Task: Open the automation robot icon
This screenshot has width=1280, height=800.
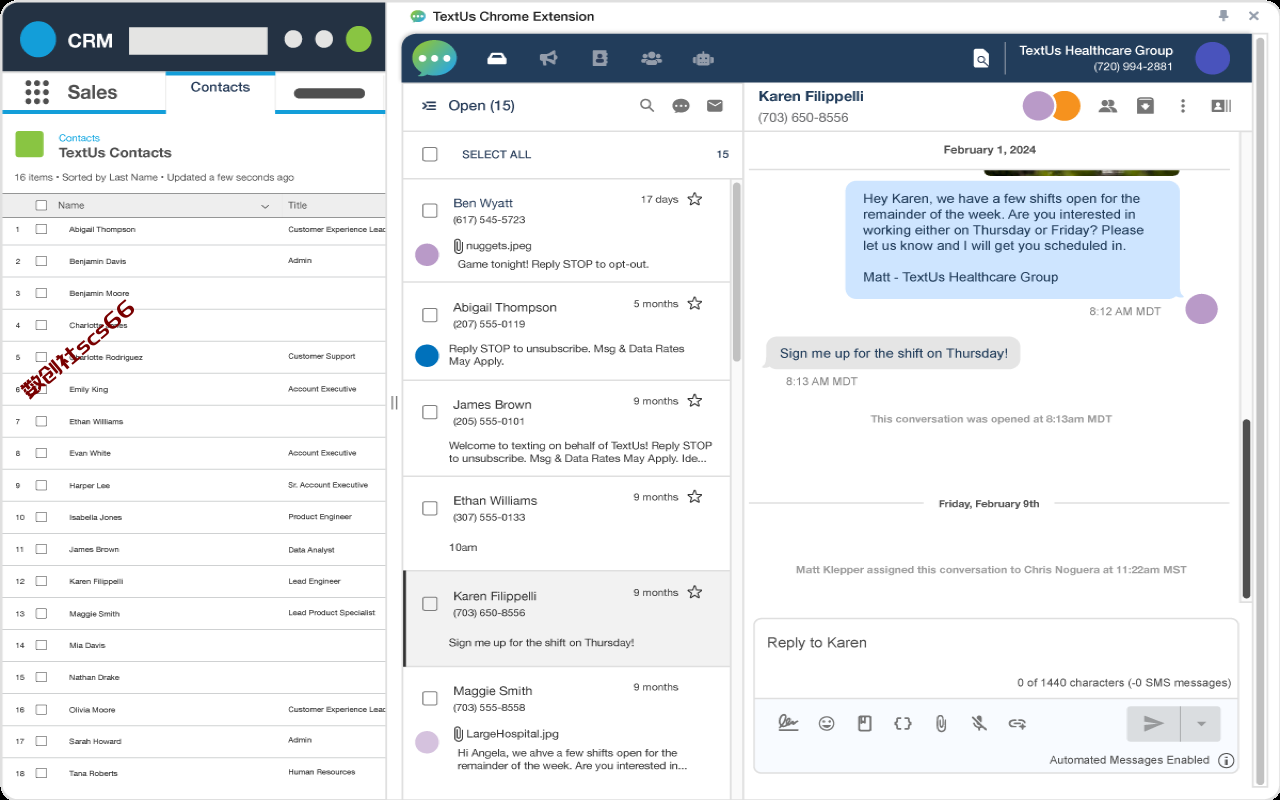Action: 703,58
